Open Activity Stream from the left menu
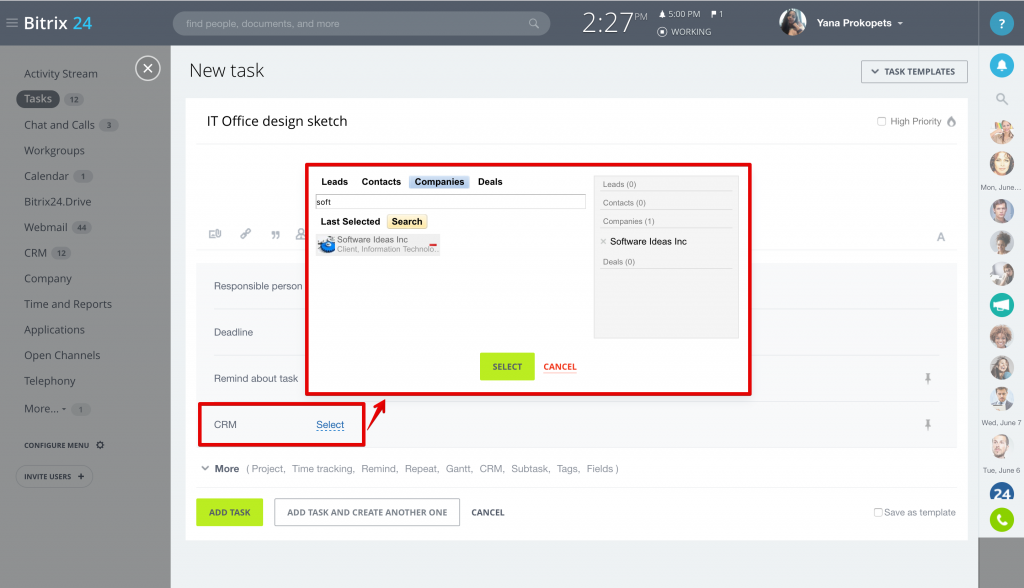Viewport: 1024px width, 588px height. (x=61, y=74)
